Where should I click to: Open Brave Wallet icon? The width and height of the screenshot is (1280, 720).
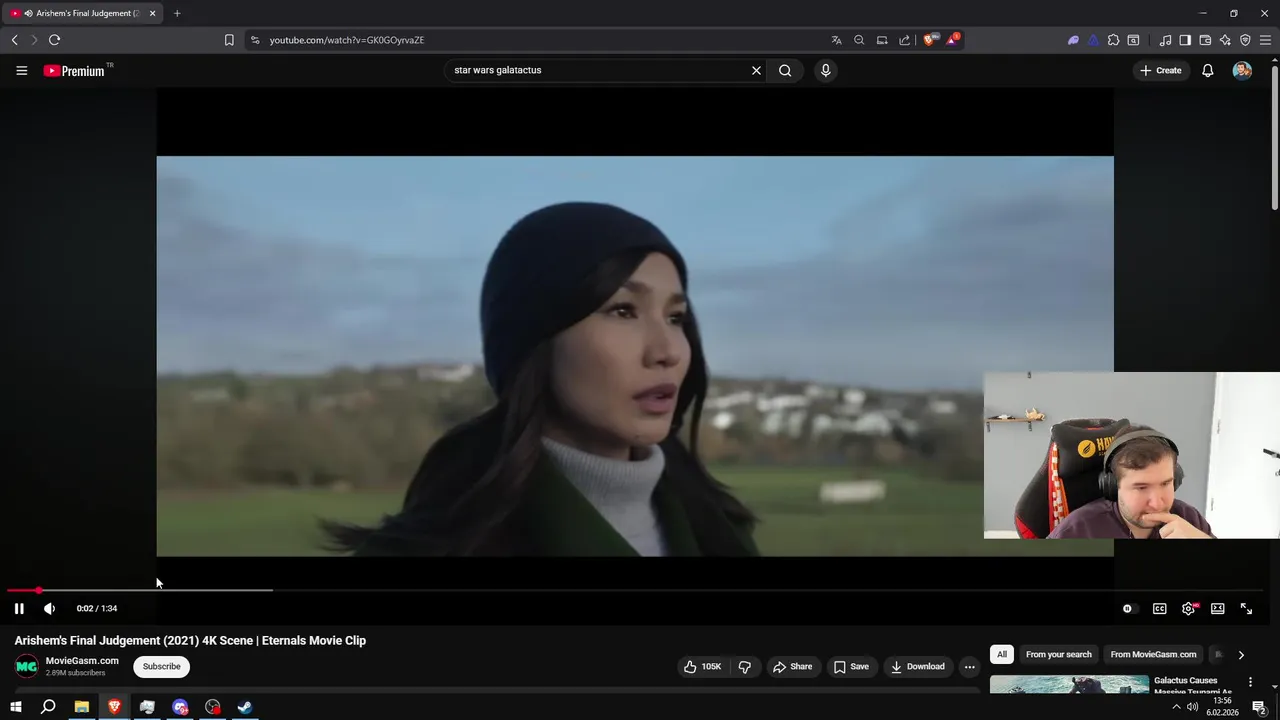pyautogui.click(x=1205, y=40)
